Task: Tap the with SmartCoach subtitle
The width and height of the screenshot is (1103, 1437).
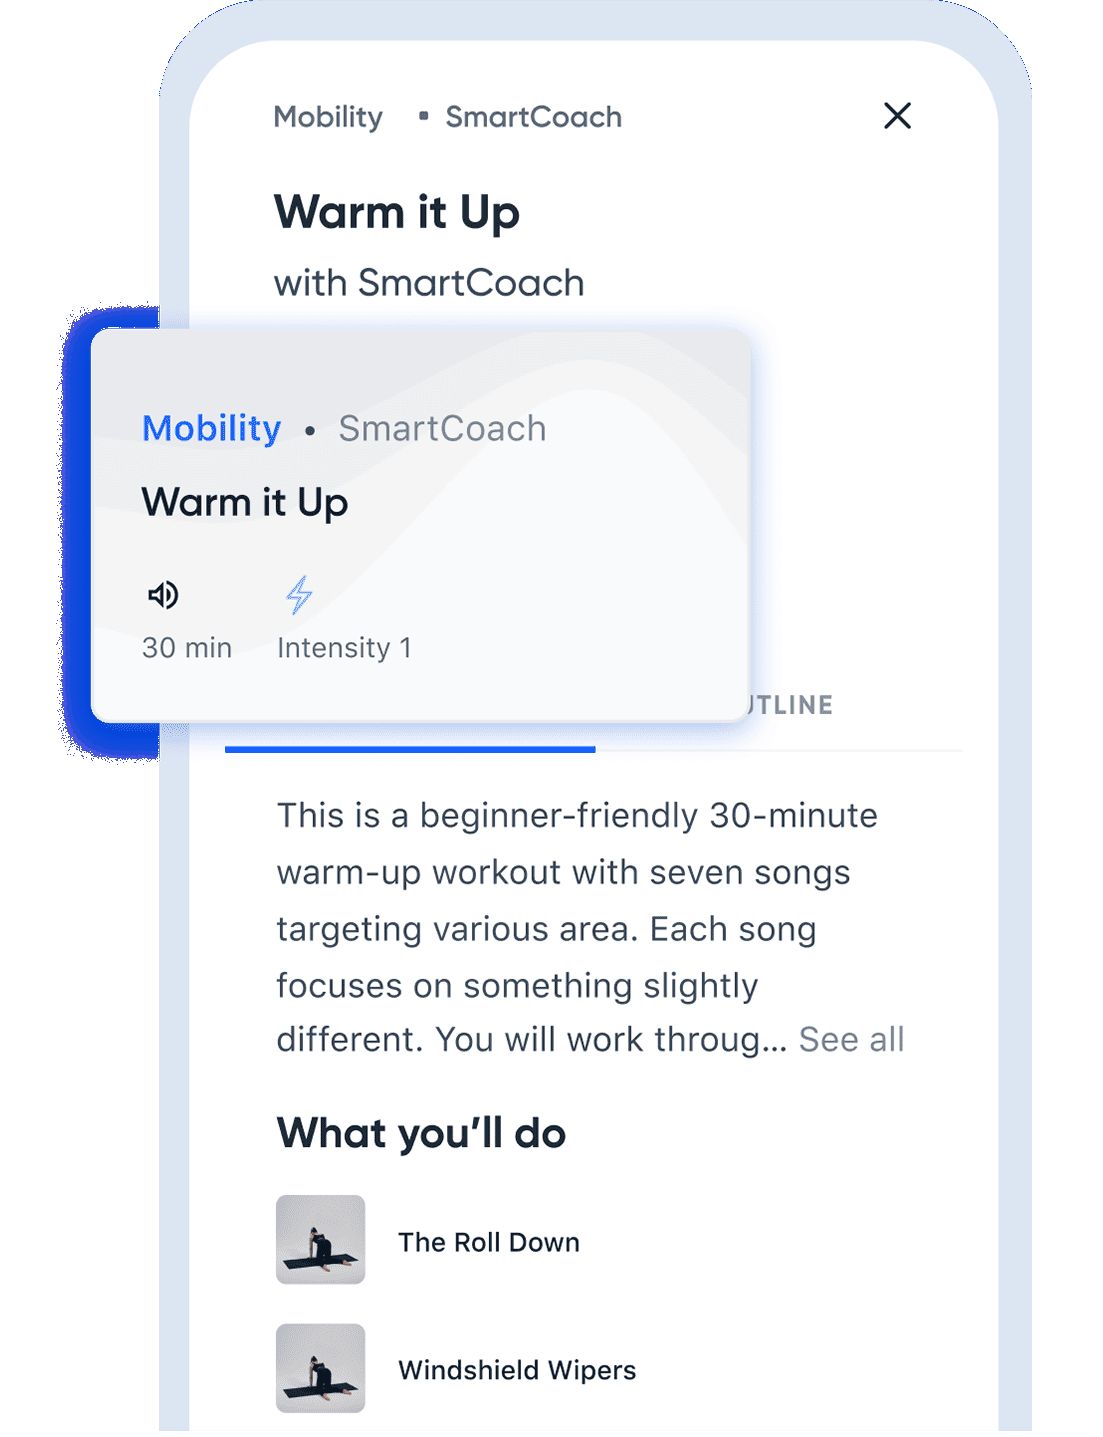Action: coord(429,283)
